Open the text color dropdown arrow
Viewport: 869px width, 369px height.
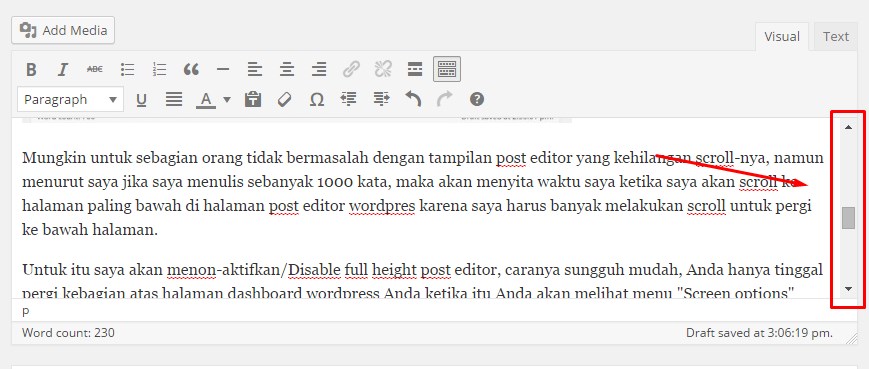click(x=227, y=100)
